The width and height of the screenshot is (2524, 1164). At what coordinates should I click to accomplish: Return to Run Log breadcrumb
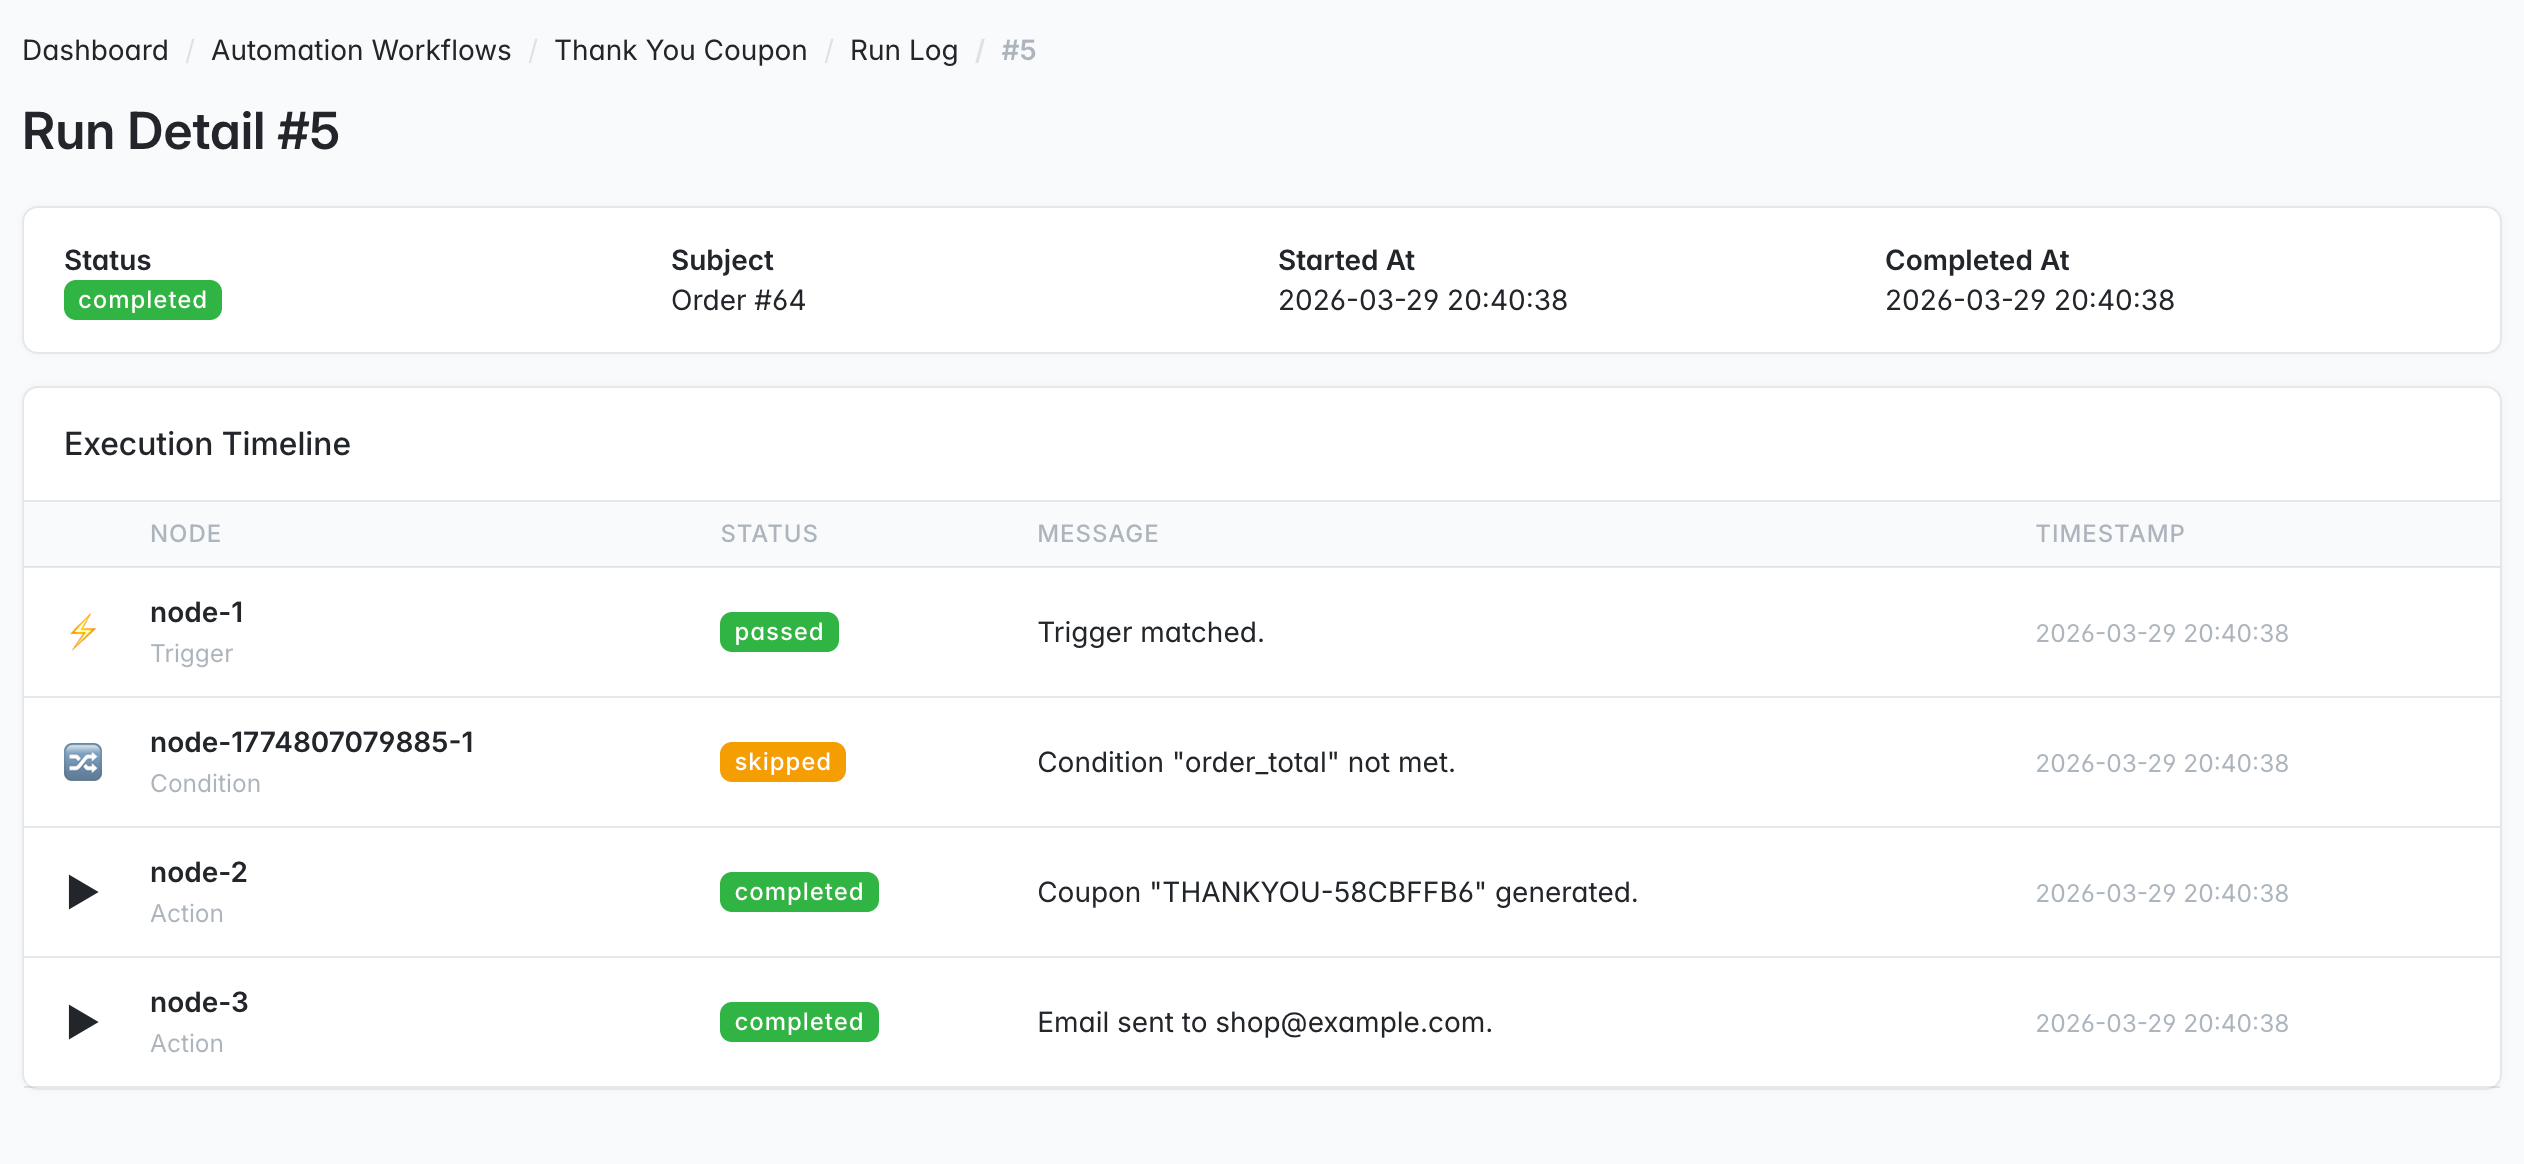[x=903, y=50]
